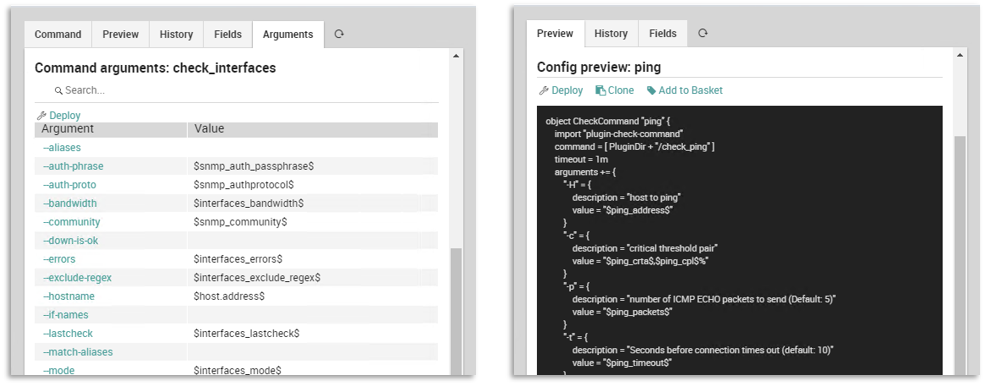Focus the Search input field
Image resolution: width=985 pixels, height=383 pixels.
(236, 90)
